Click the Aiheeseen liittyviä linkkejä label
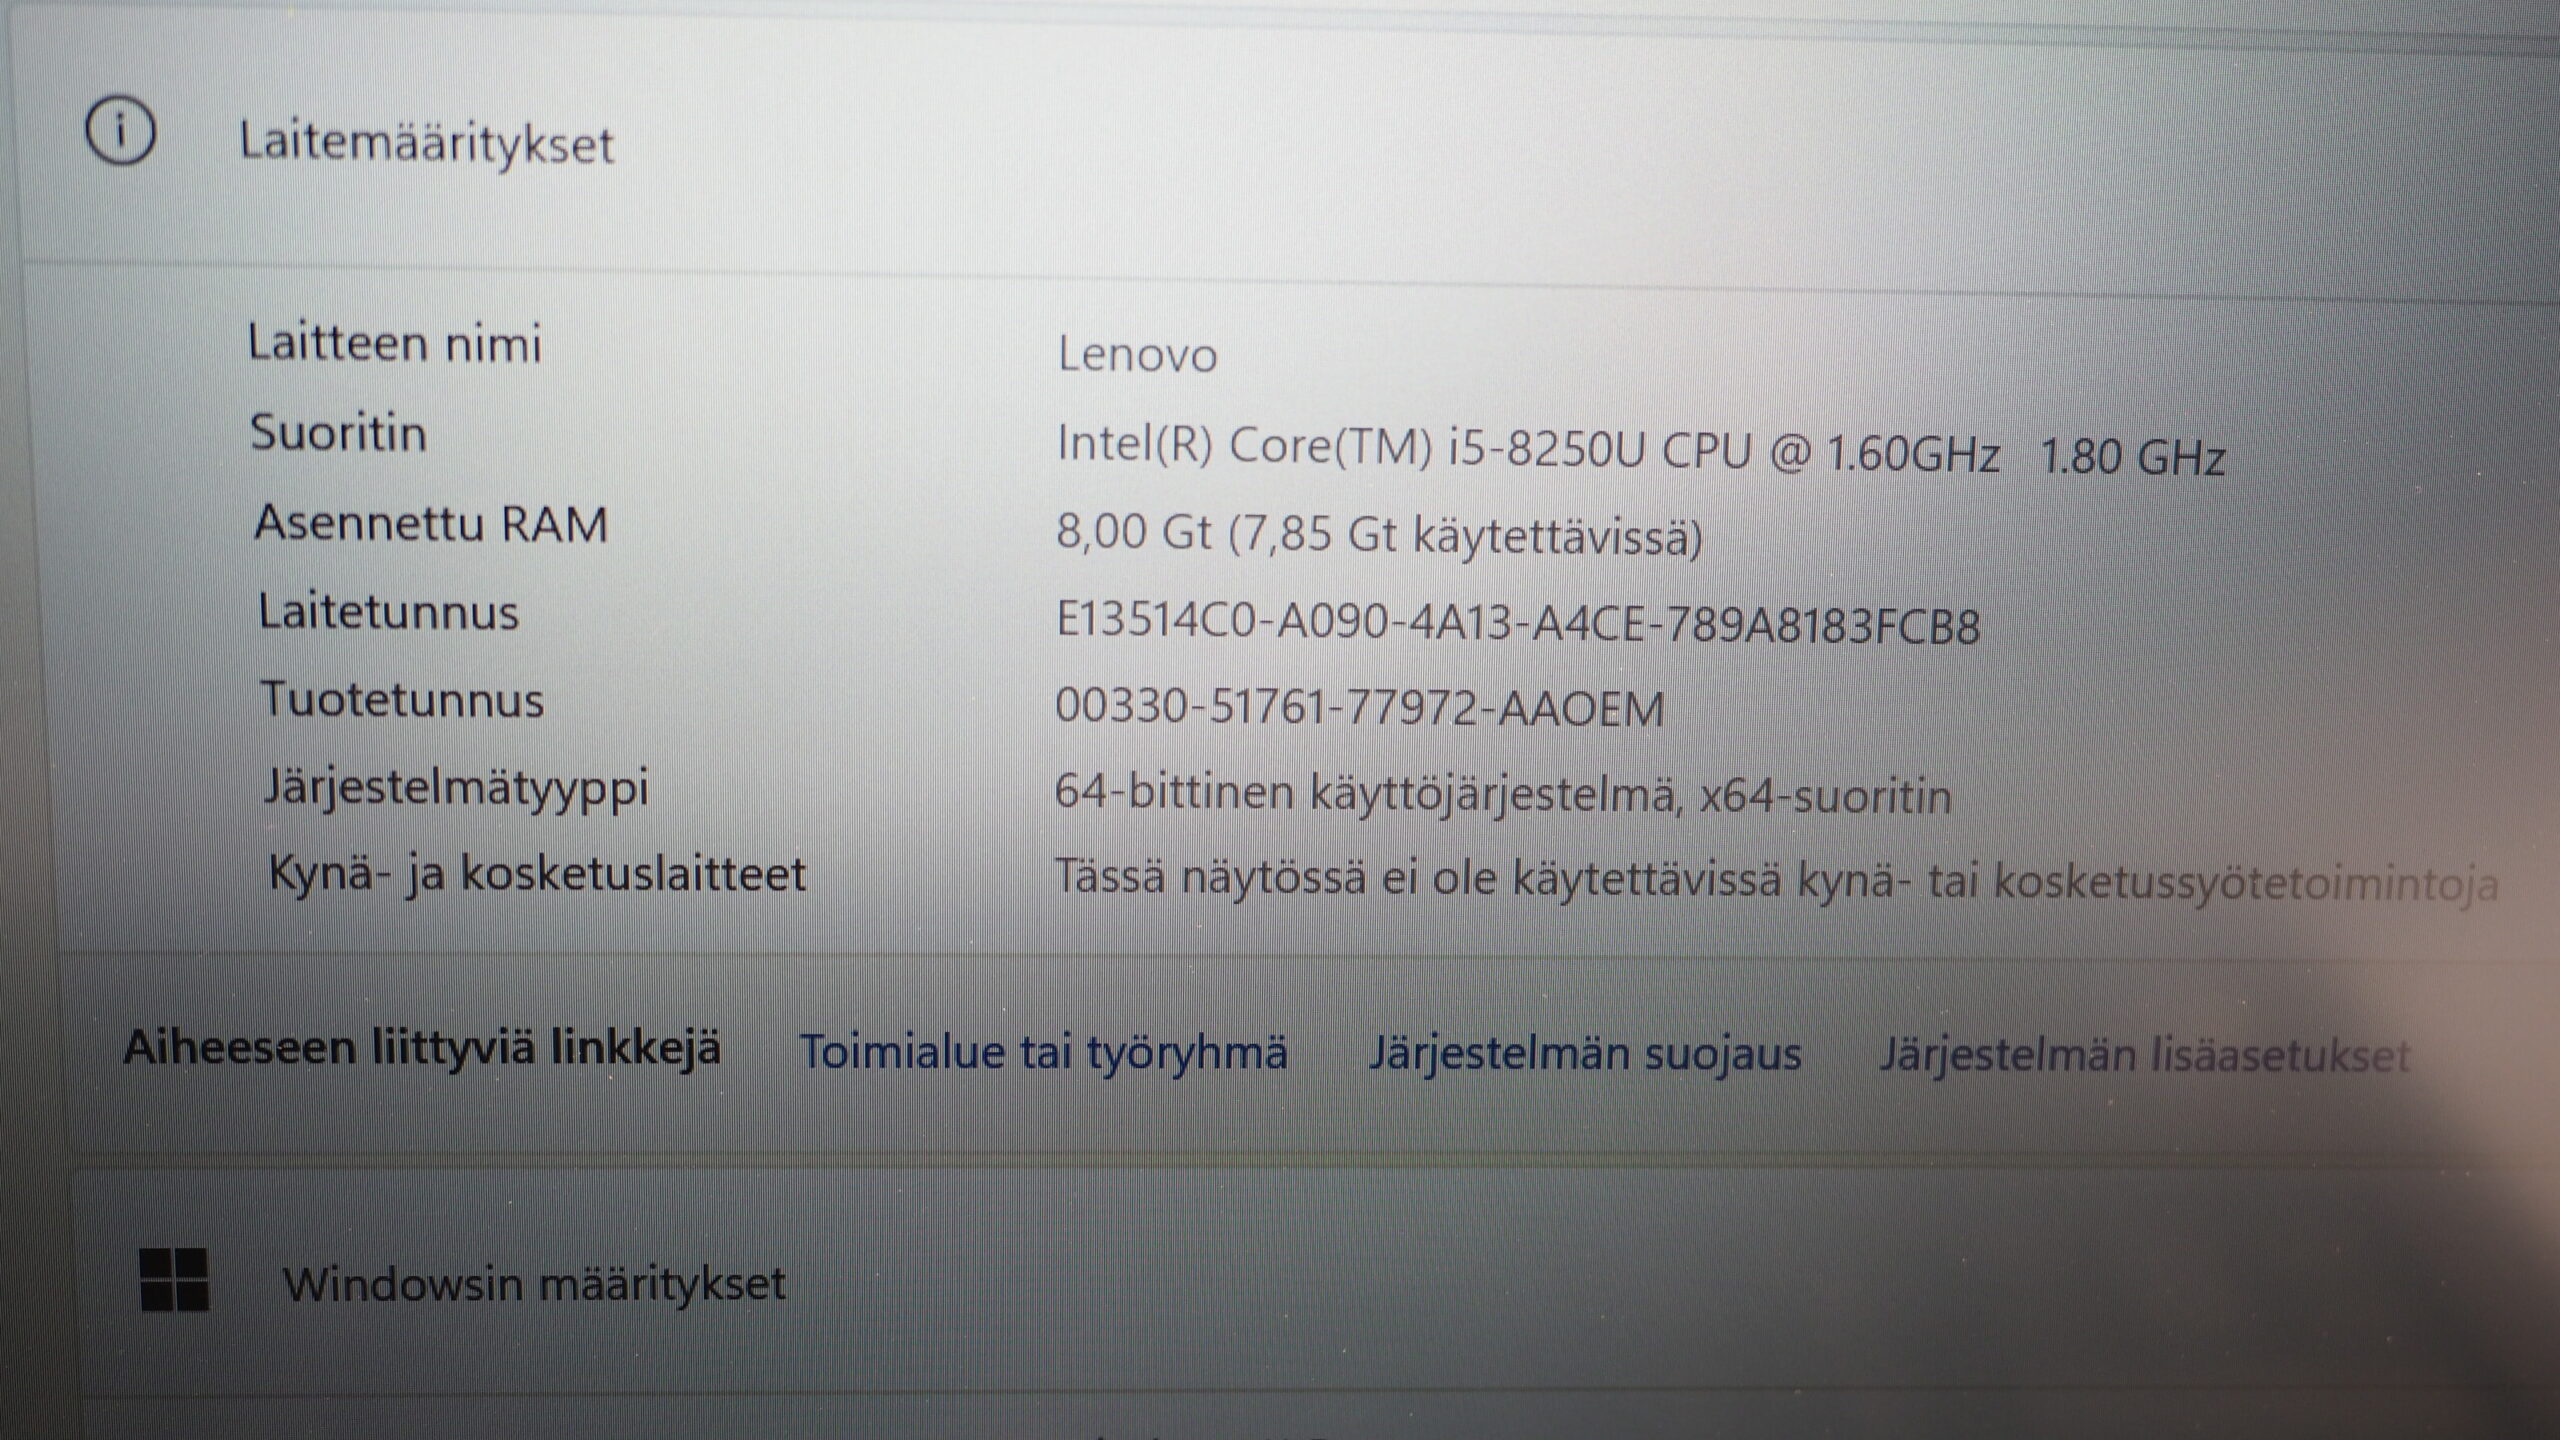The height and width of the screenshot is (1440, 2560). 422,1048
